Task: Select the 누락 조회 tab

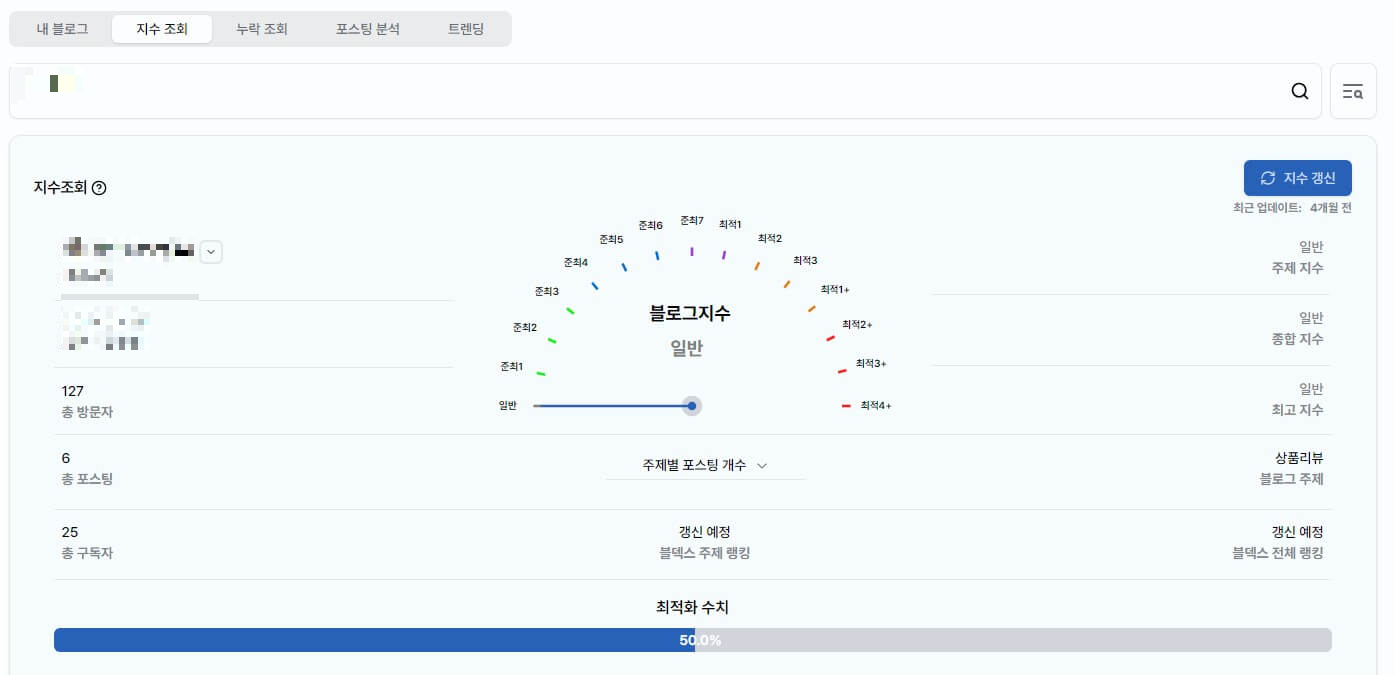Action: [261, 29]
